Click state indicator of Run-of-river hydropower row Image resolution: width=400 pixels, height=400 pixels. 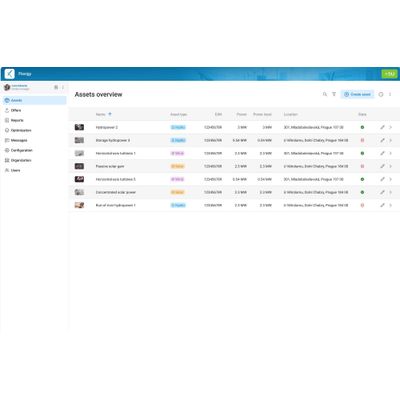pos(362,205)
